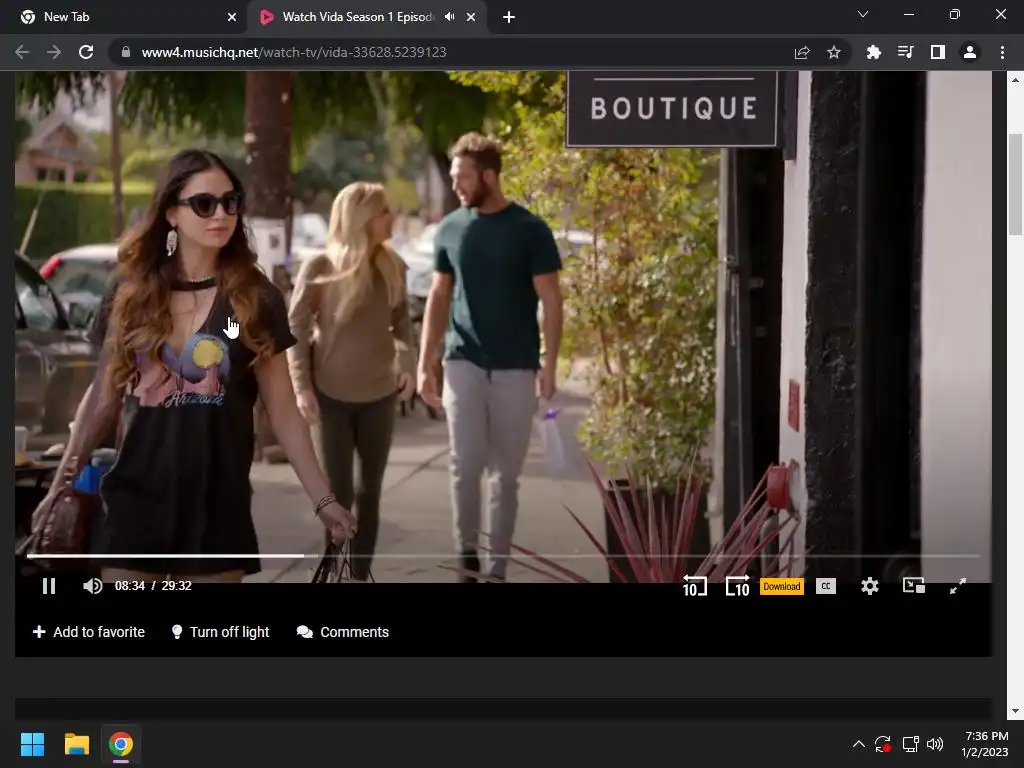Open Windows Start menu
Viewport: 1024px width, 768px height.
point(32,744)
